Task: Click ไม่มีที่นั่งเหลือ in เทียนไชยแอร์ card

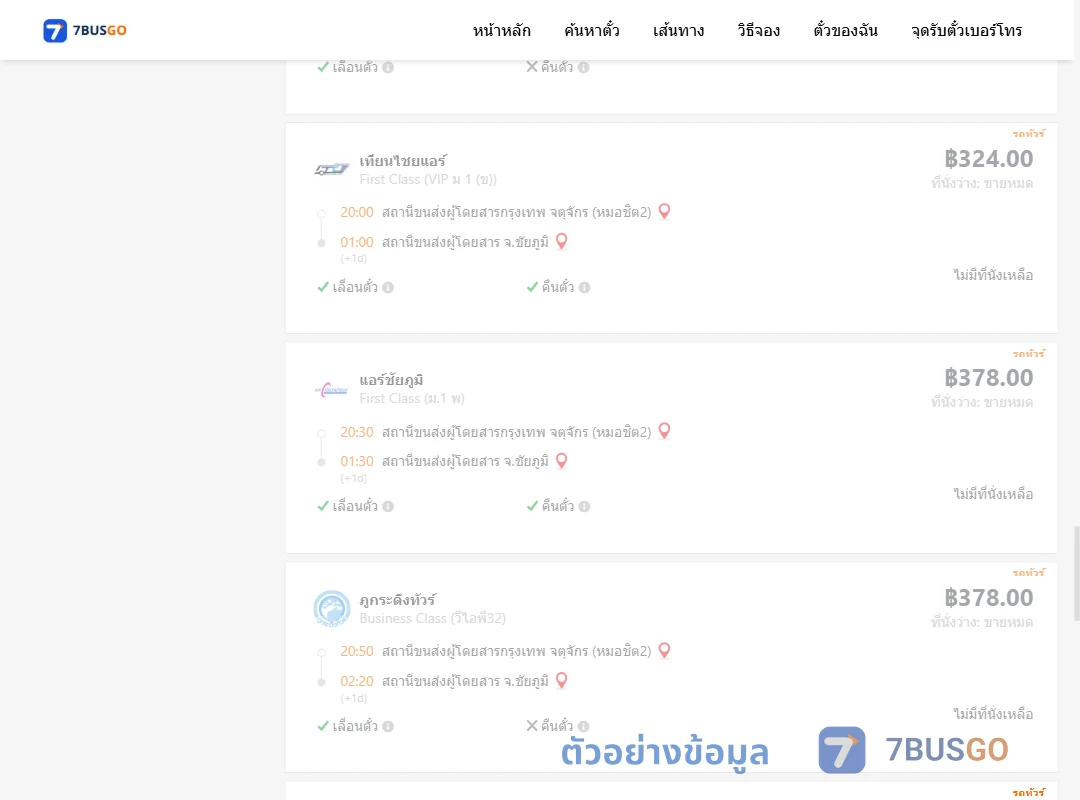Action: coord(993,275)
